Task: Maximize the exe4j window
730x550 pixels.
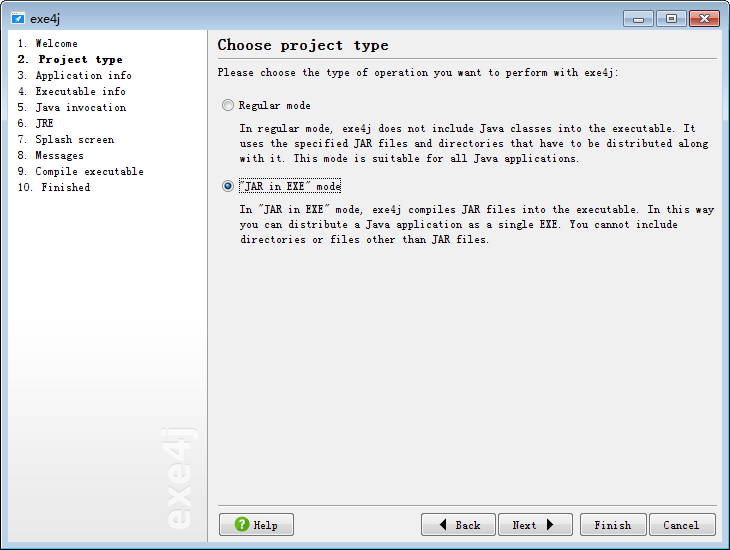Action: tap(670, 18)
